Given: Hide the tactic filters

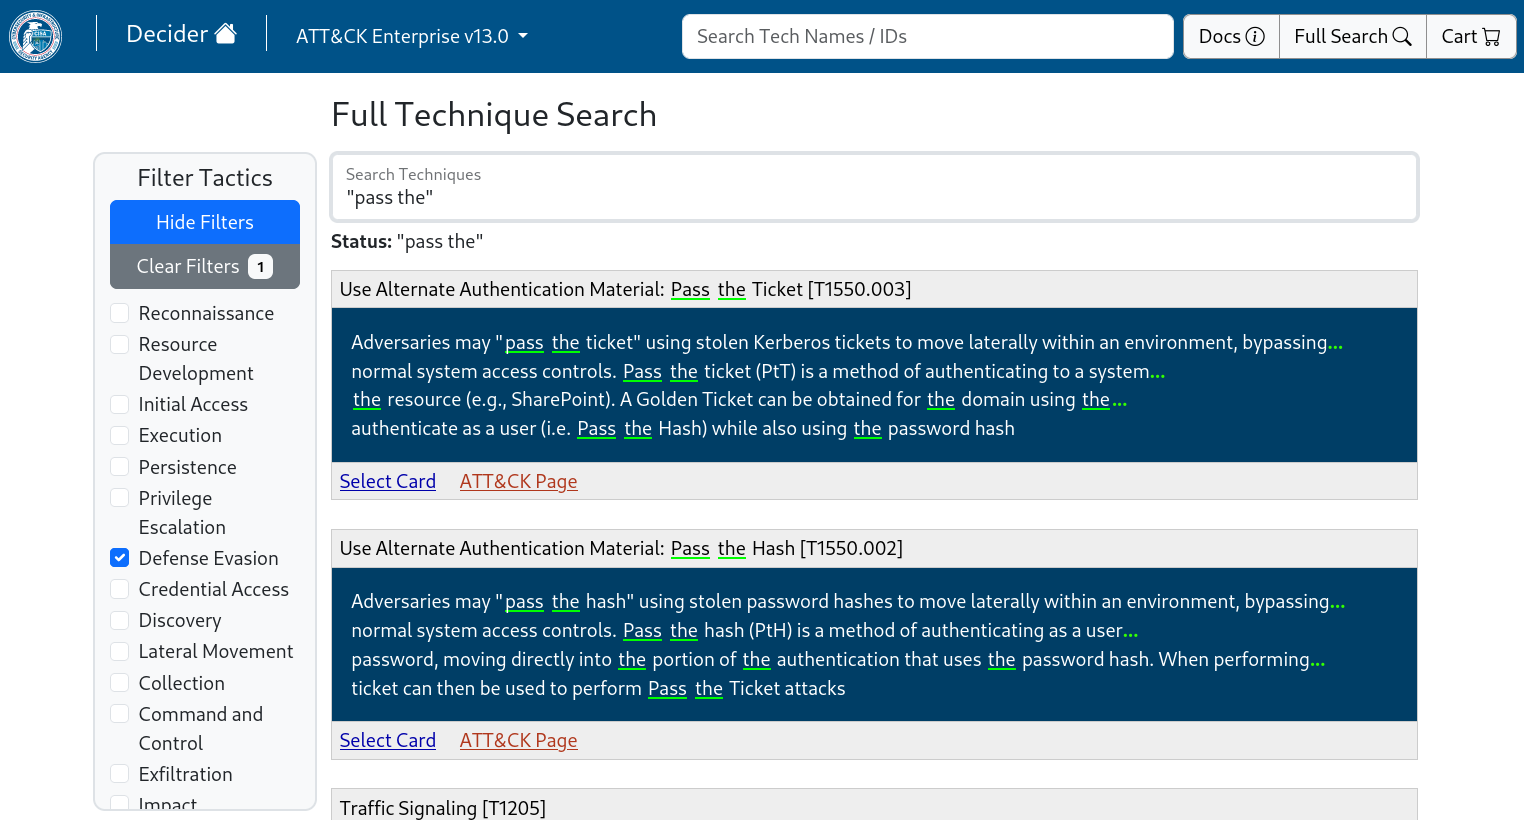Looking at the screenshot, I should click(x=205, y=222).
